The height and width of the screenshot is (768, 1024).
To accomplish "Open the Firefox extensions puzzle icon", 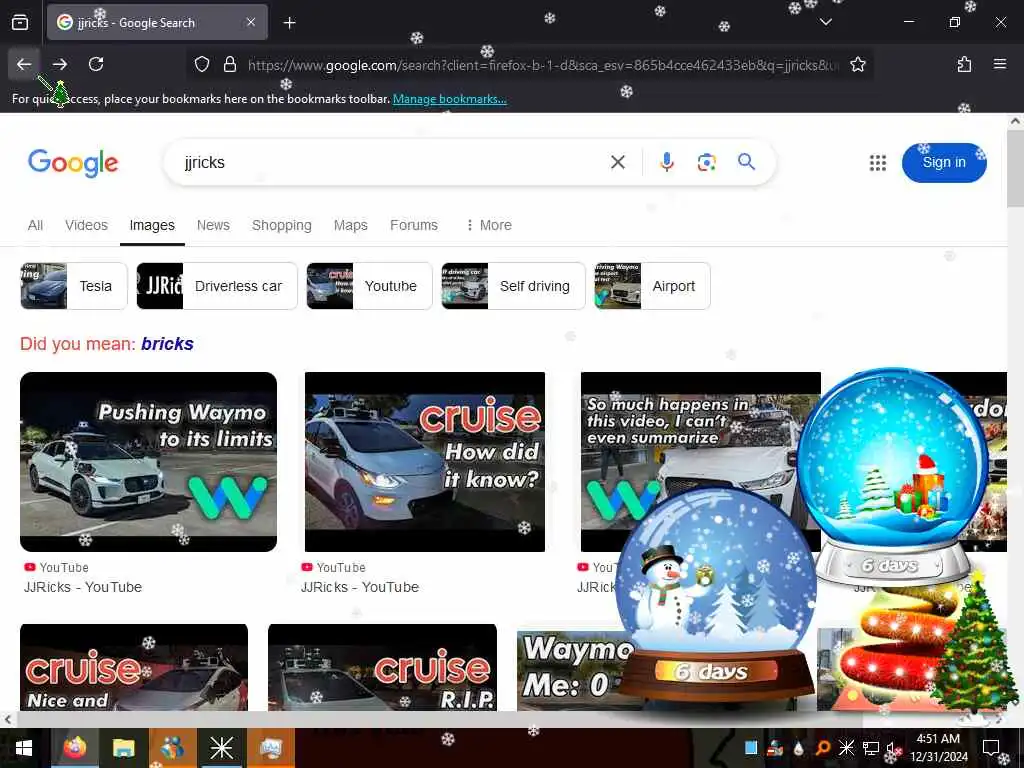I will [964, 64].
